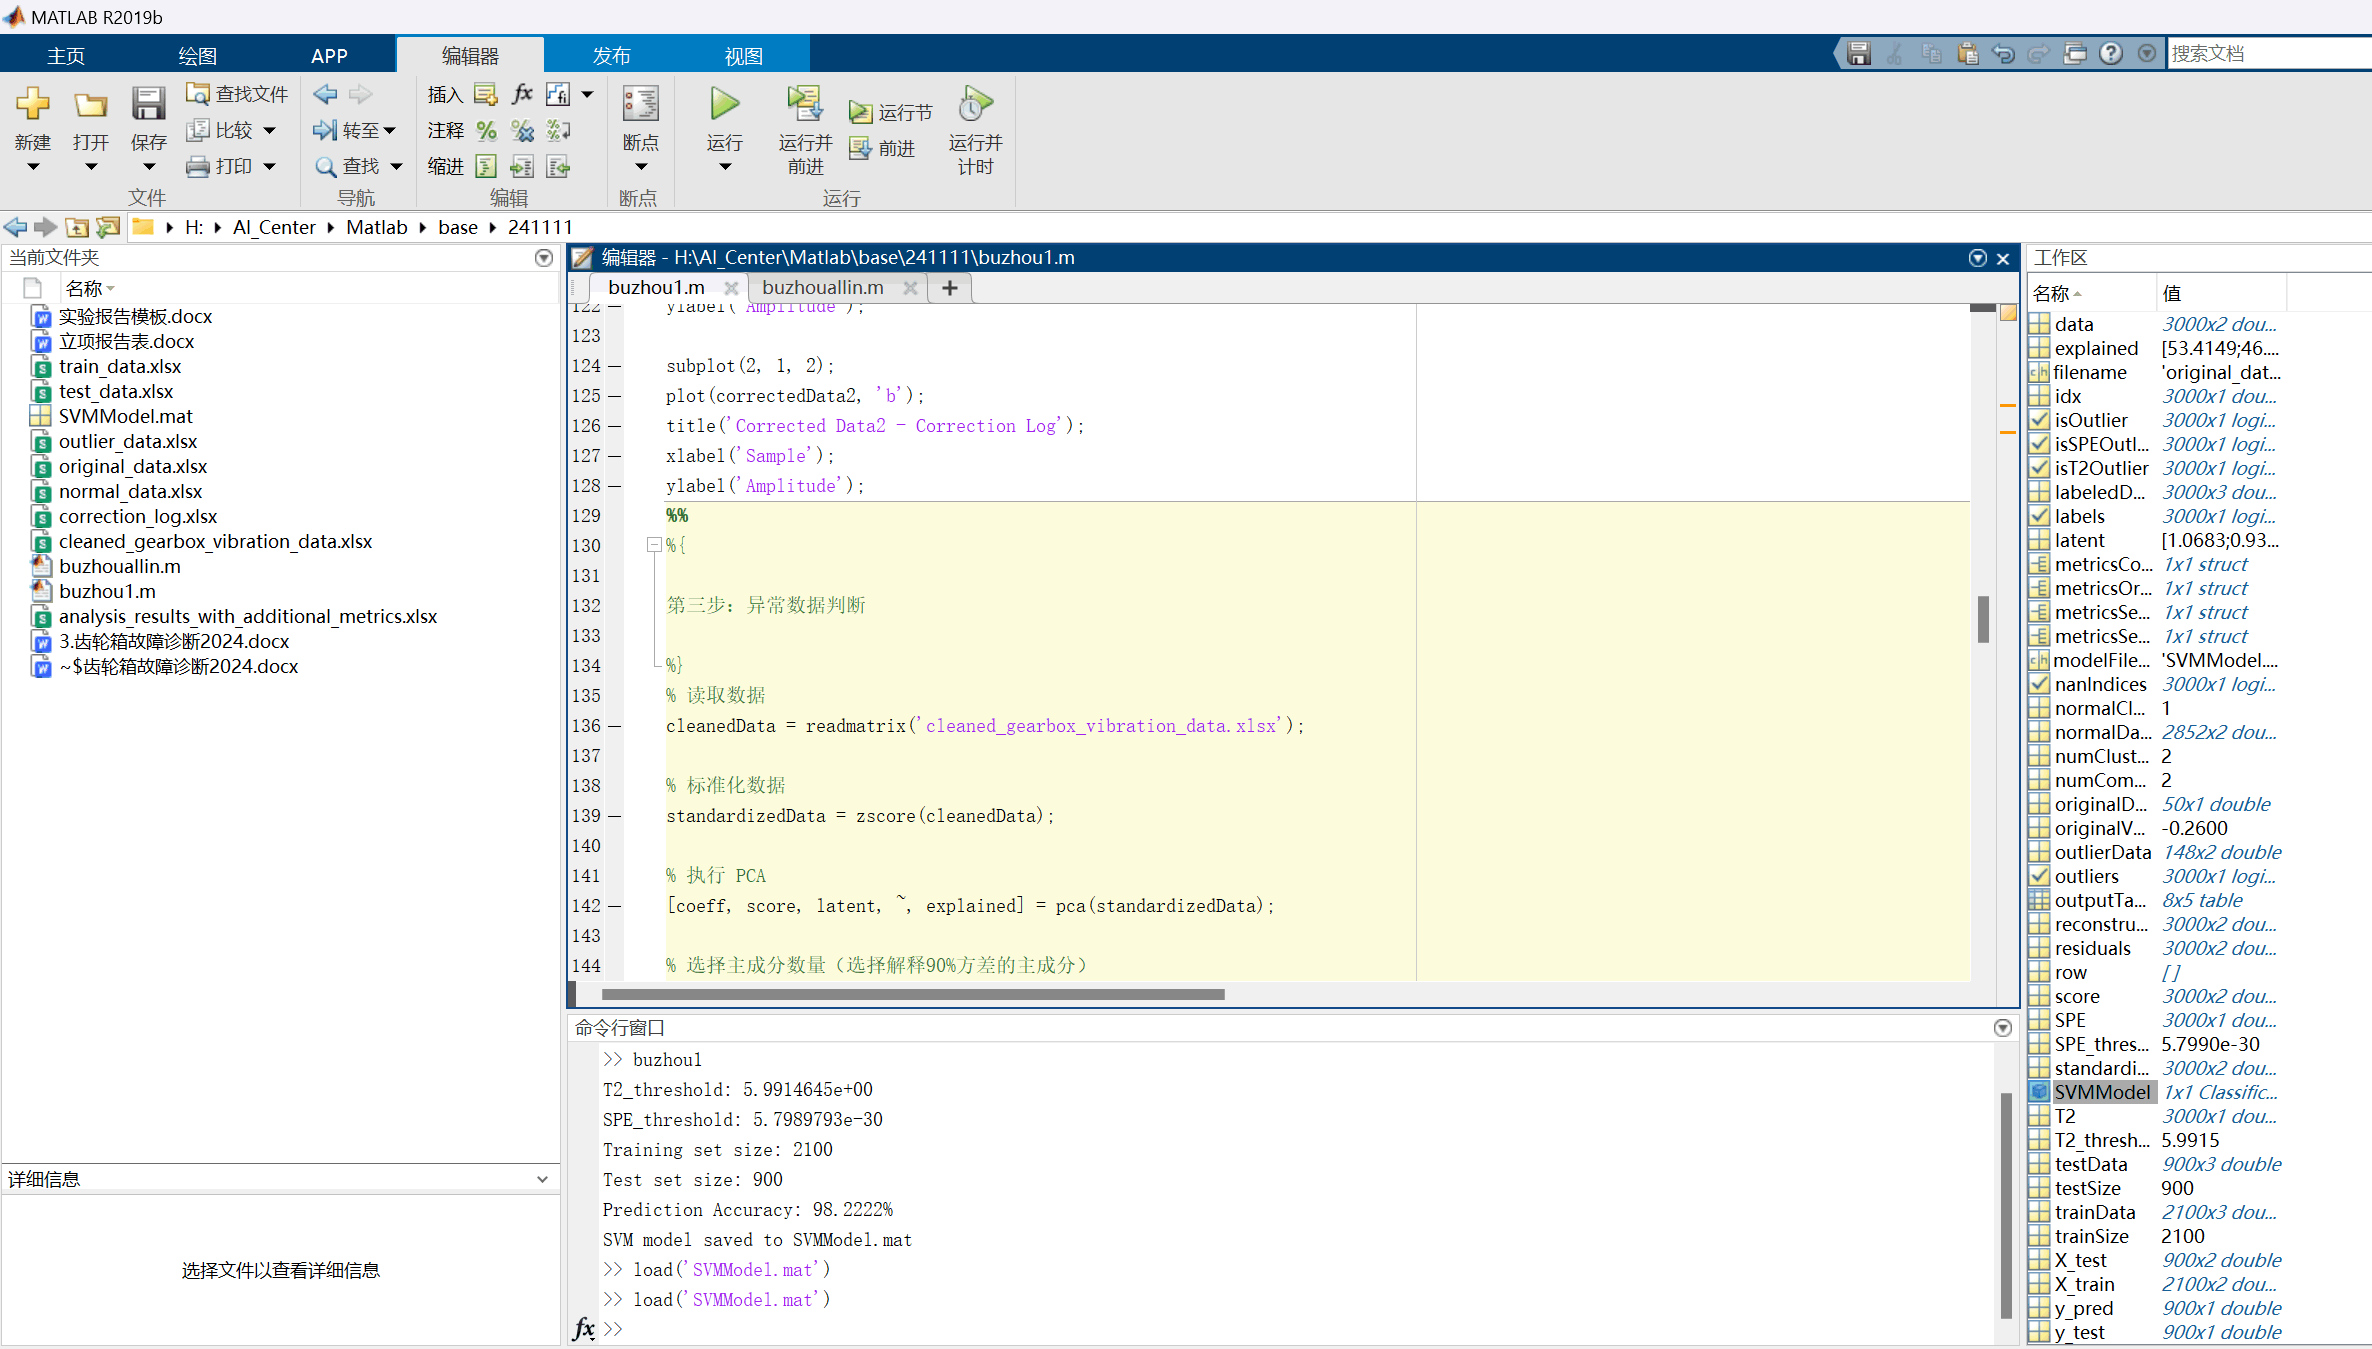Click the up-one-folder icon in address bar
This screenshot has height=1349, width=2372.
tap(77, 227)
